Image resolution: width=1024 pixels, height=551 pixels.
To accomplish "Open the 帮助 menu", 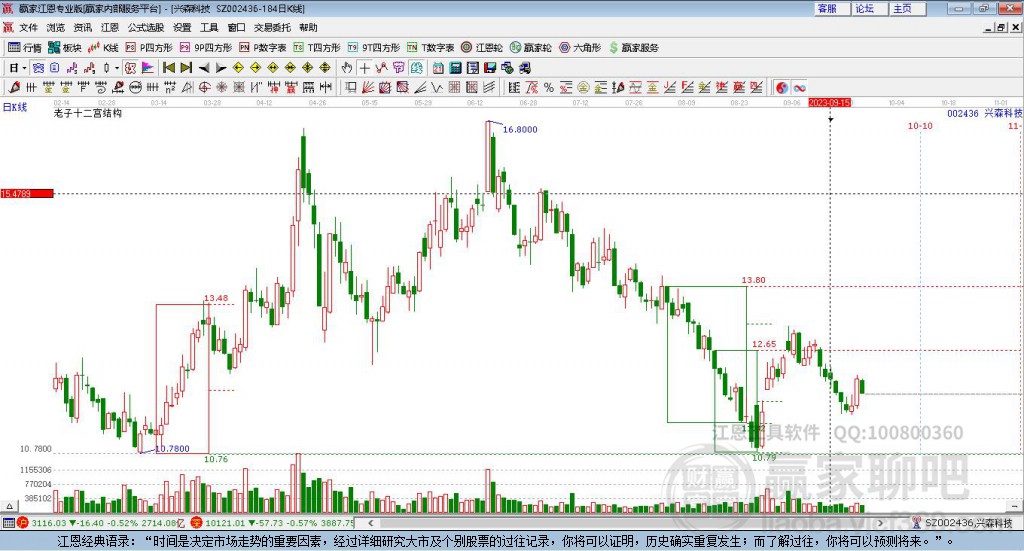I will [x=308, y=27].
